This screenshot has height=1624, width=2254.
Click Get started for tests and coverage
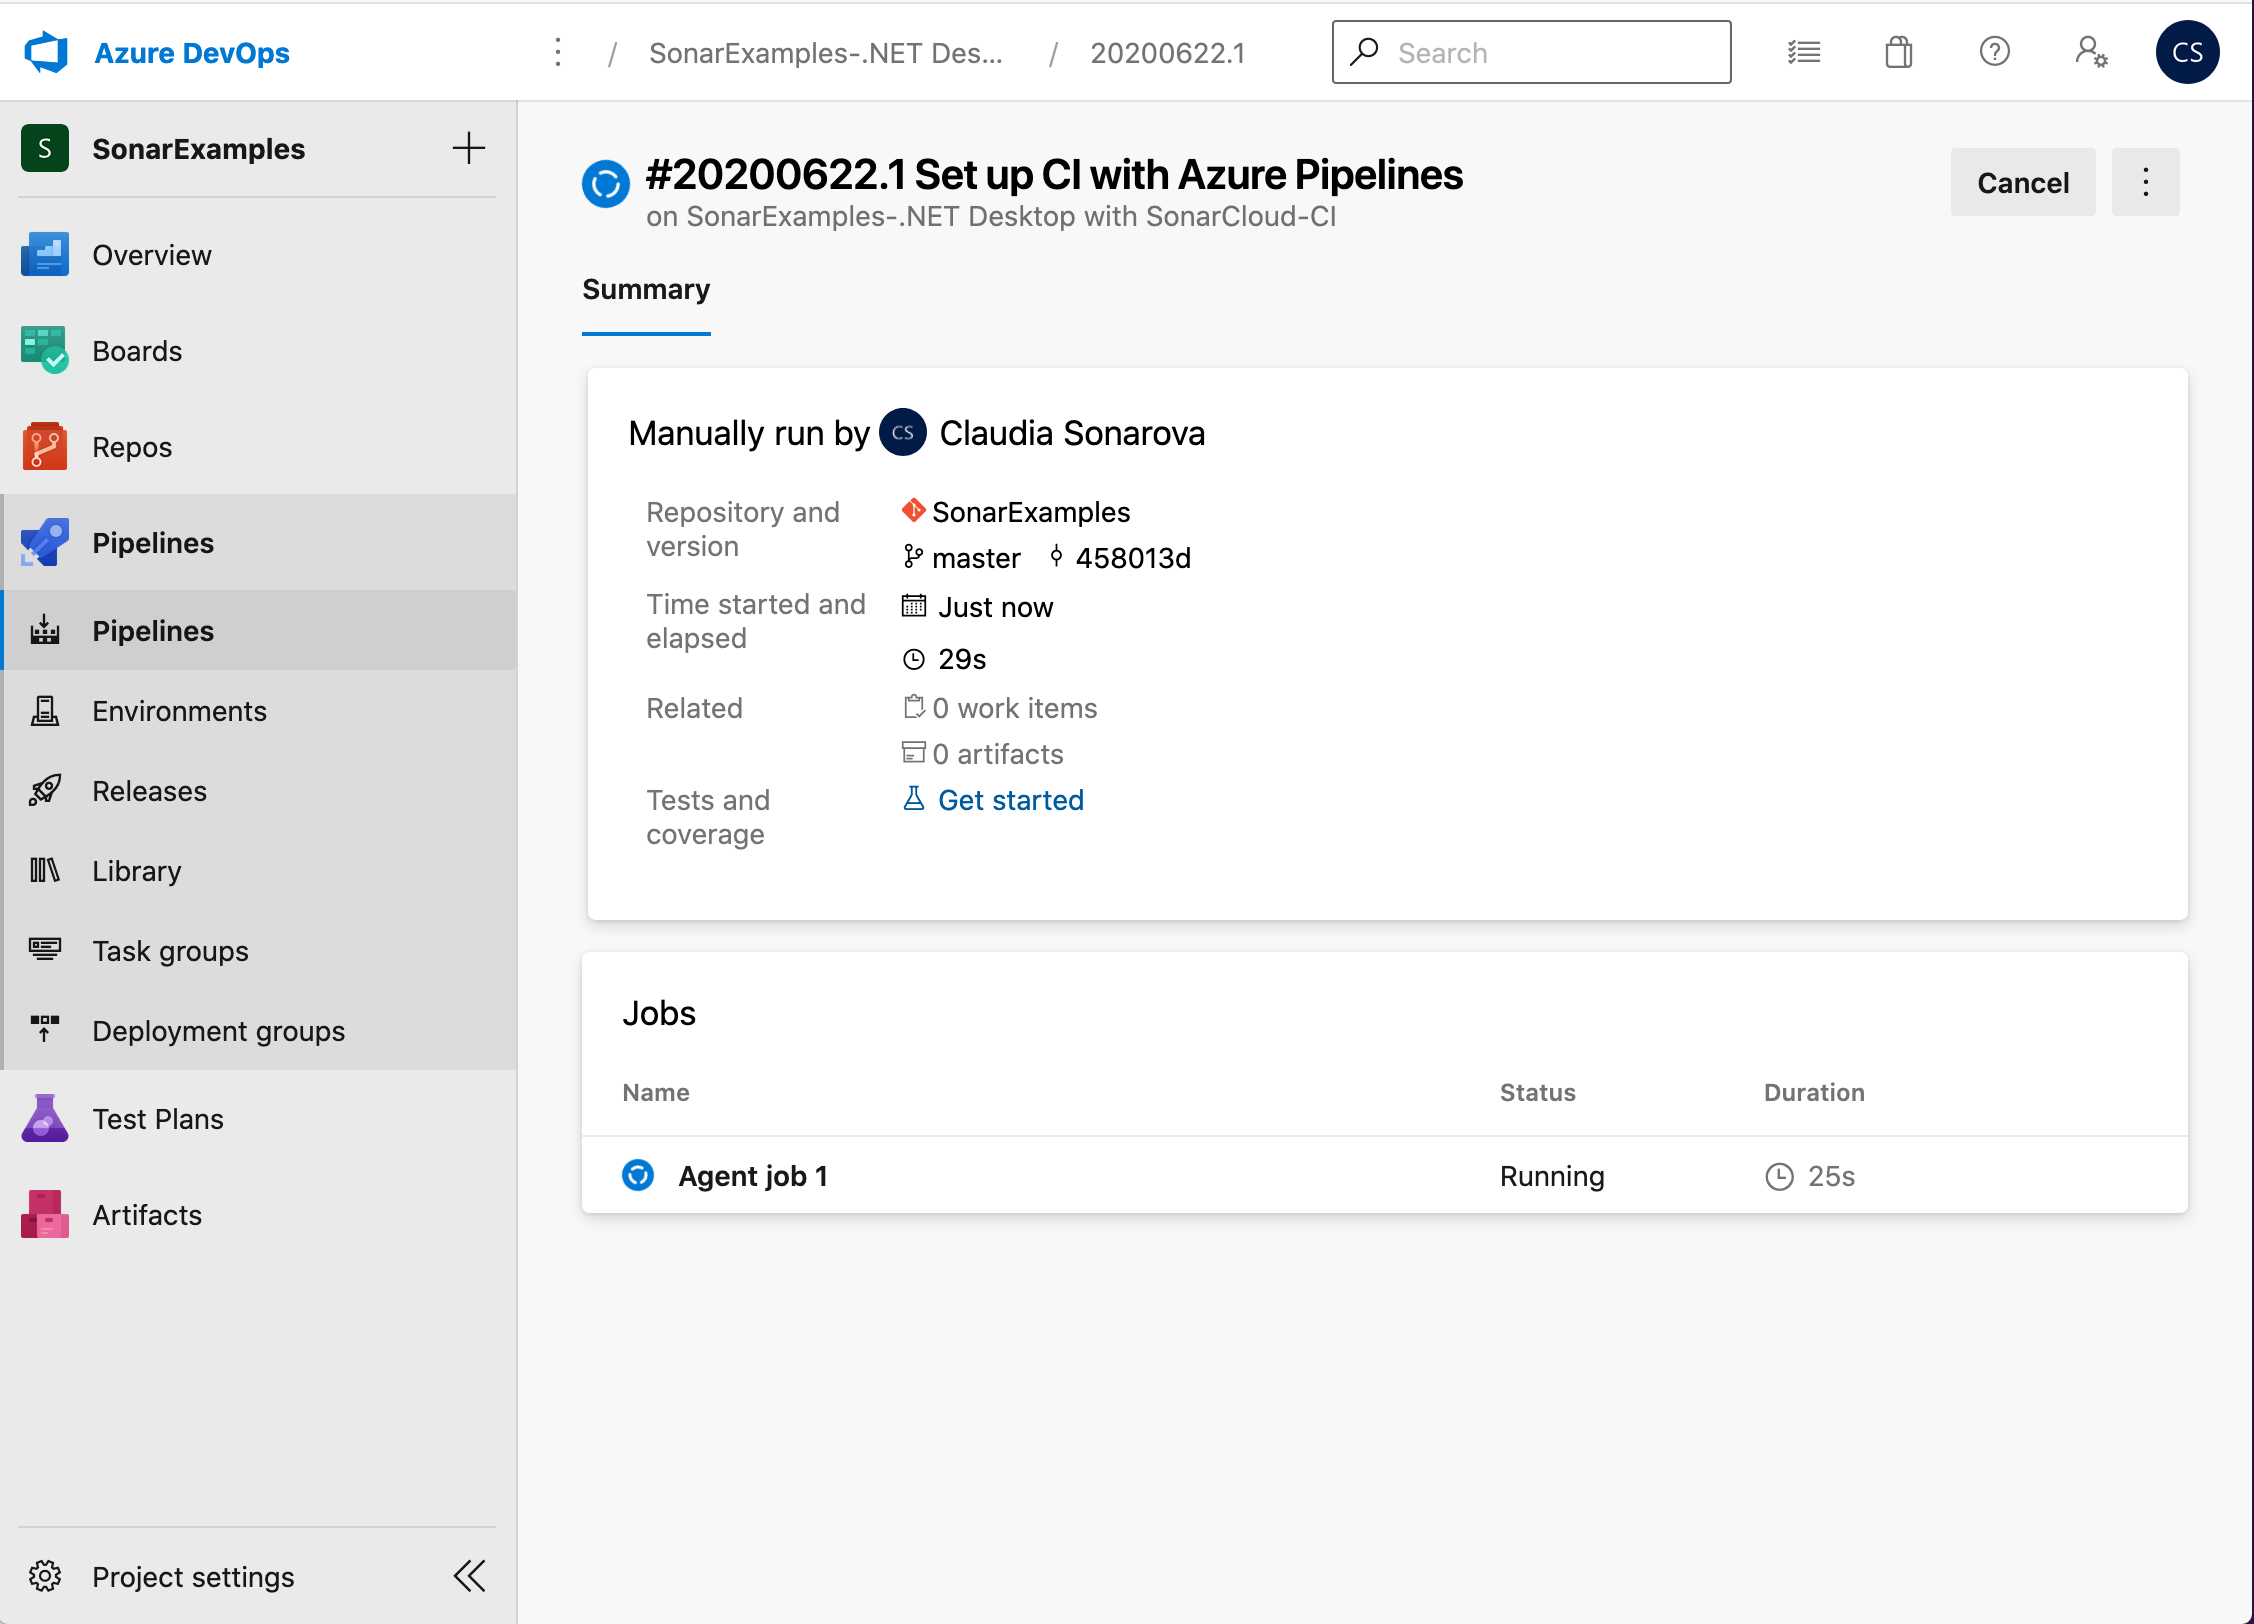(1010, 800)
